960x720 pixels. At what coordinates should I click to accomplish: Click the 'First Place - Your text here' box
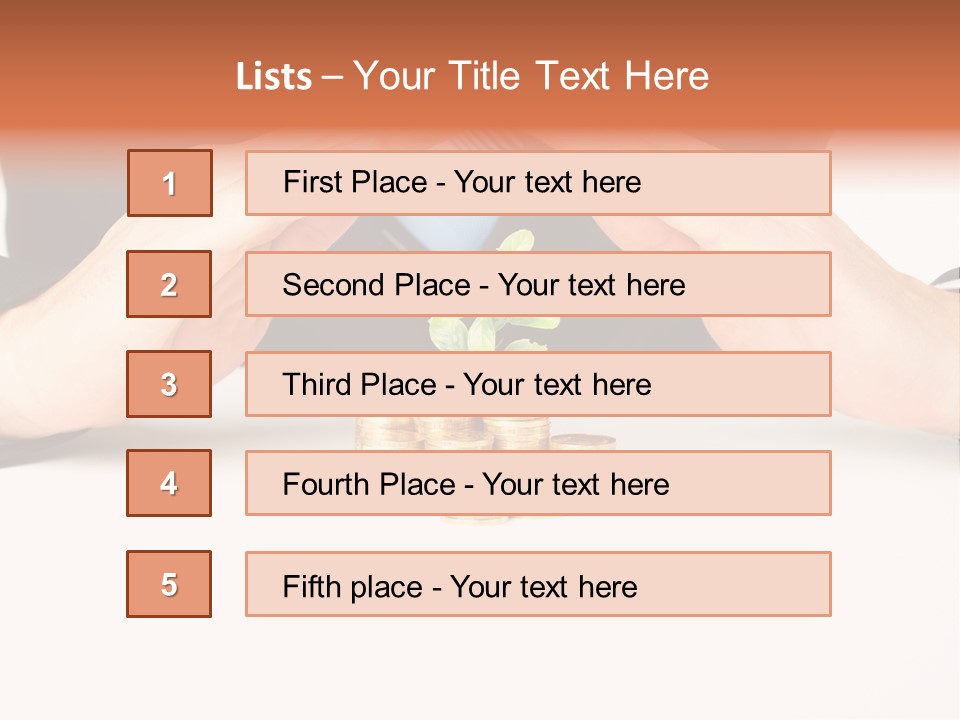pyautogui.click(x=538, y=183)
